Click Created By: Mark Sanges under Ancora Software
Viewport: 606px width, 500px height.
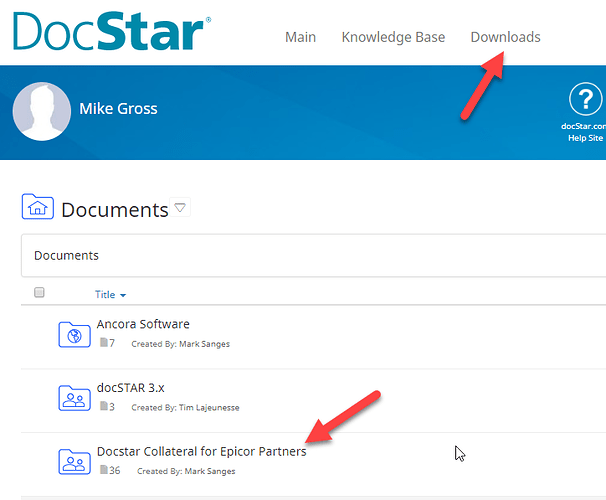click(x=180, y=344)
